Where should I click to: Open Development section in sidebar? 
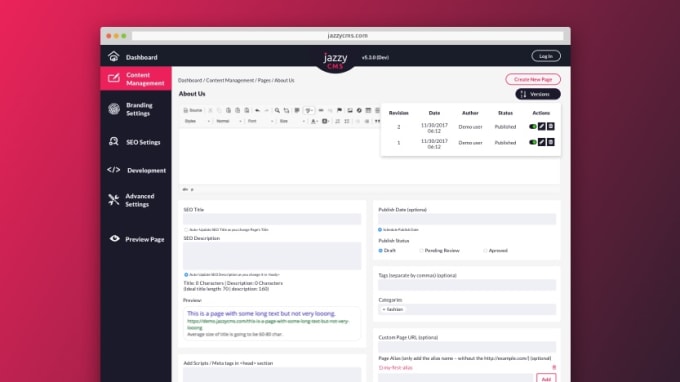136,170
